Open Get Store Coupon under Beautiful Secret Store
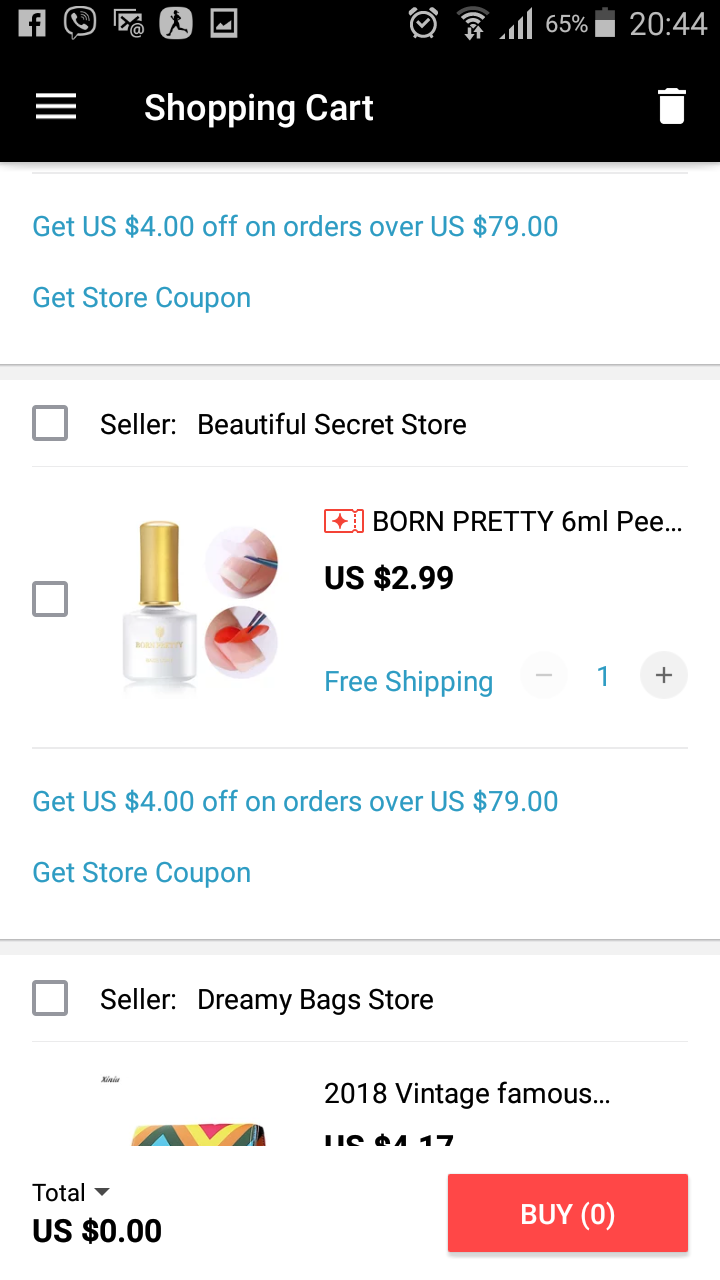The height and width of the screenshot is (1280, 720). (142, 873)
